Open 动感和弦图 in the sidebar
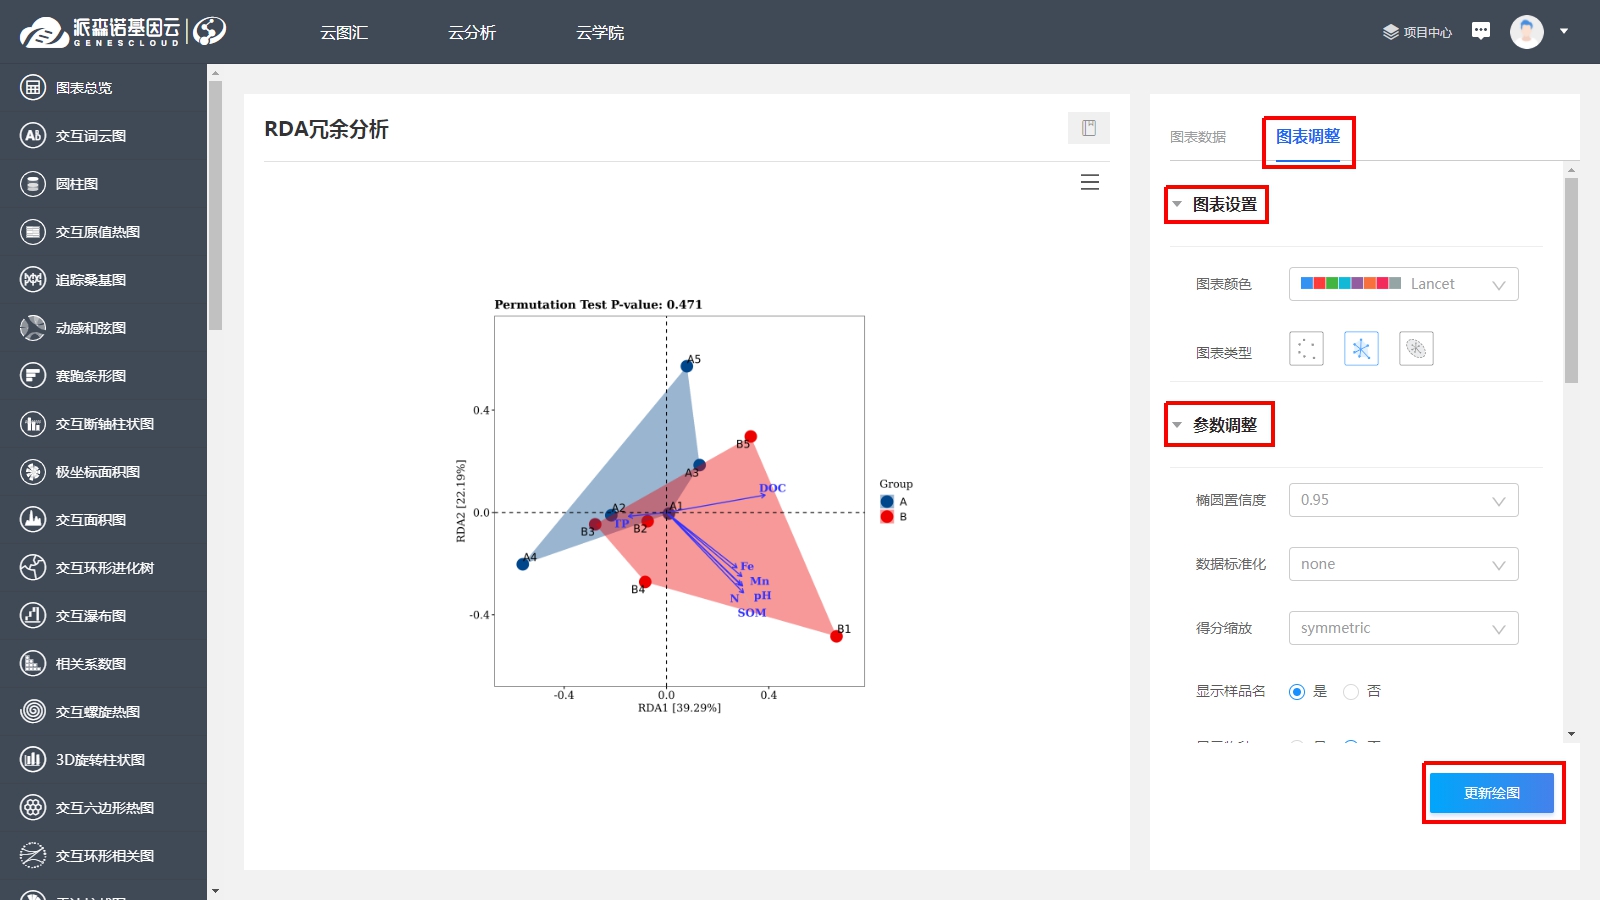This screenshot has height=900, width=1600. (90, 328)
